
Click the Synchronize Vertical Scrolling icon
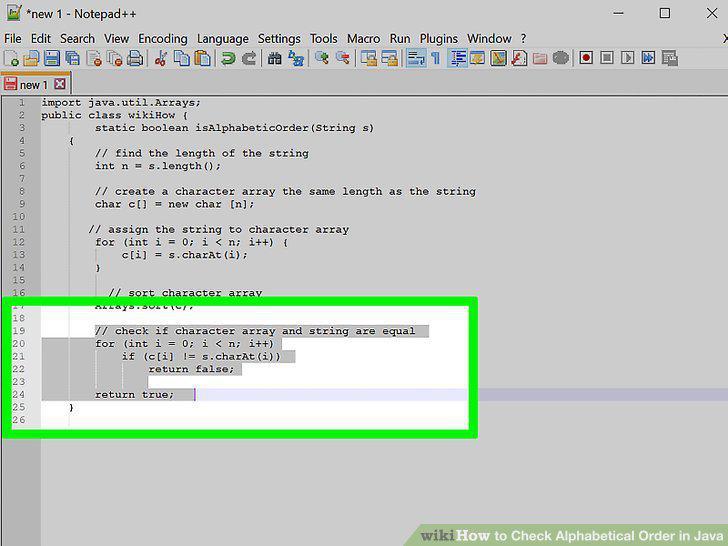click(x=369, y=58)
